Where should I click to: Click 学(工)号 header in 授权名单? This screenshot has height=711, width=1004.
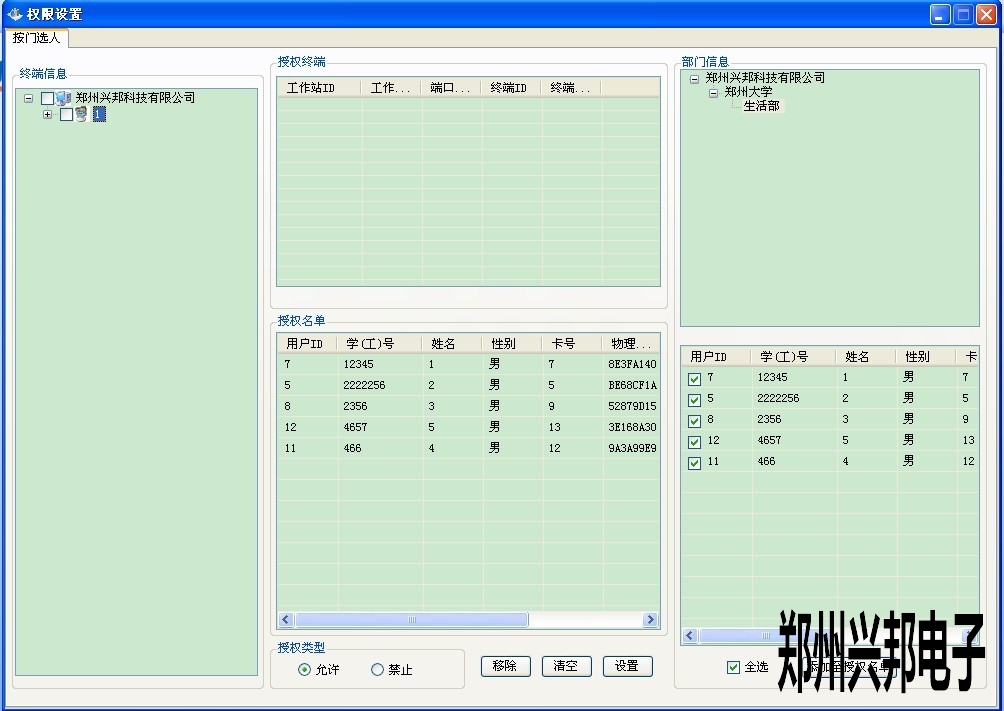coord(380,344)
